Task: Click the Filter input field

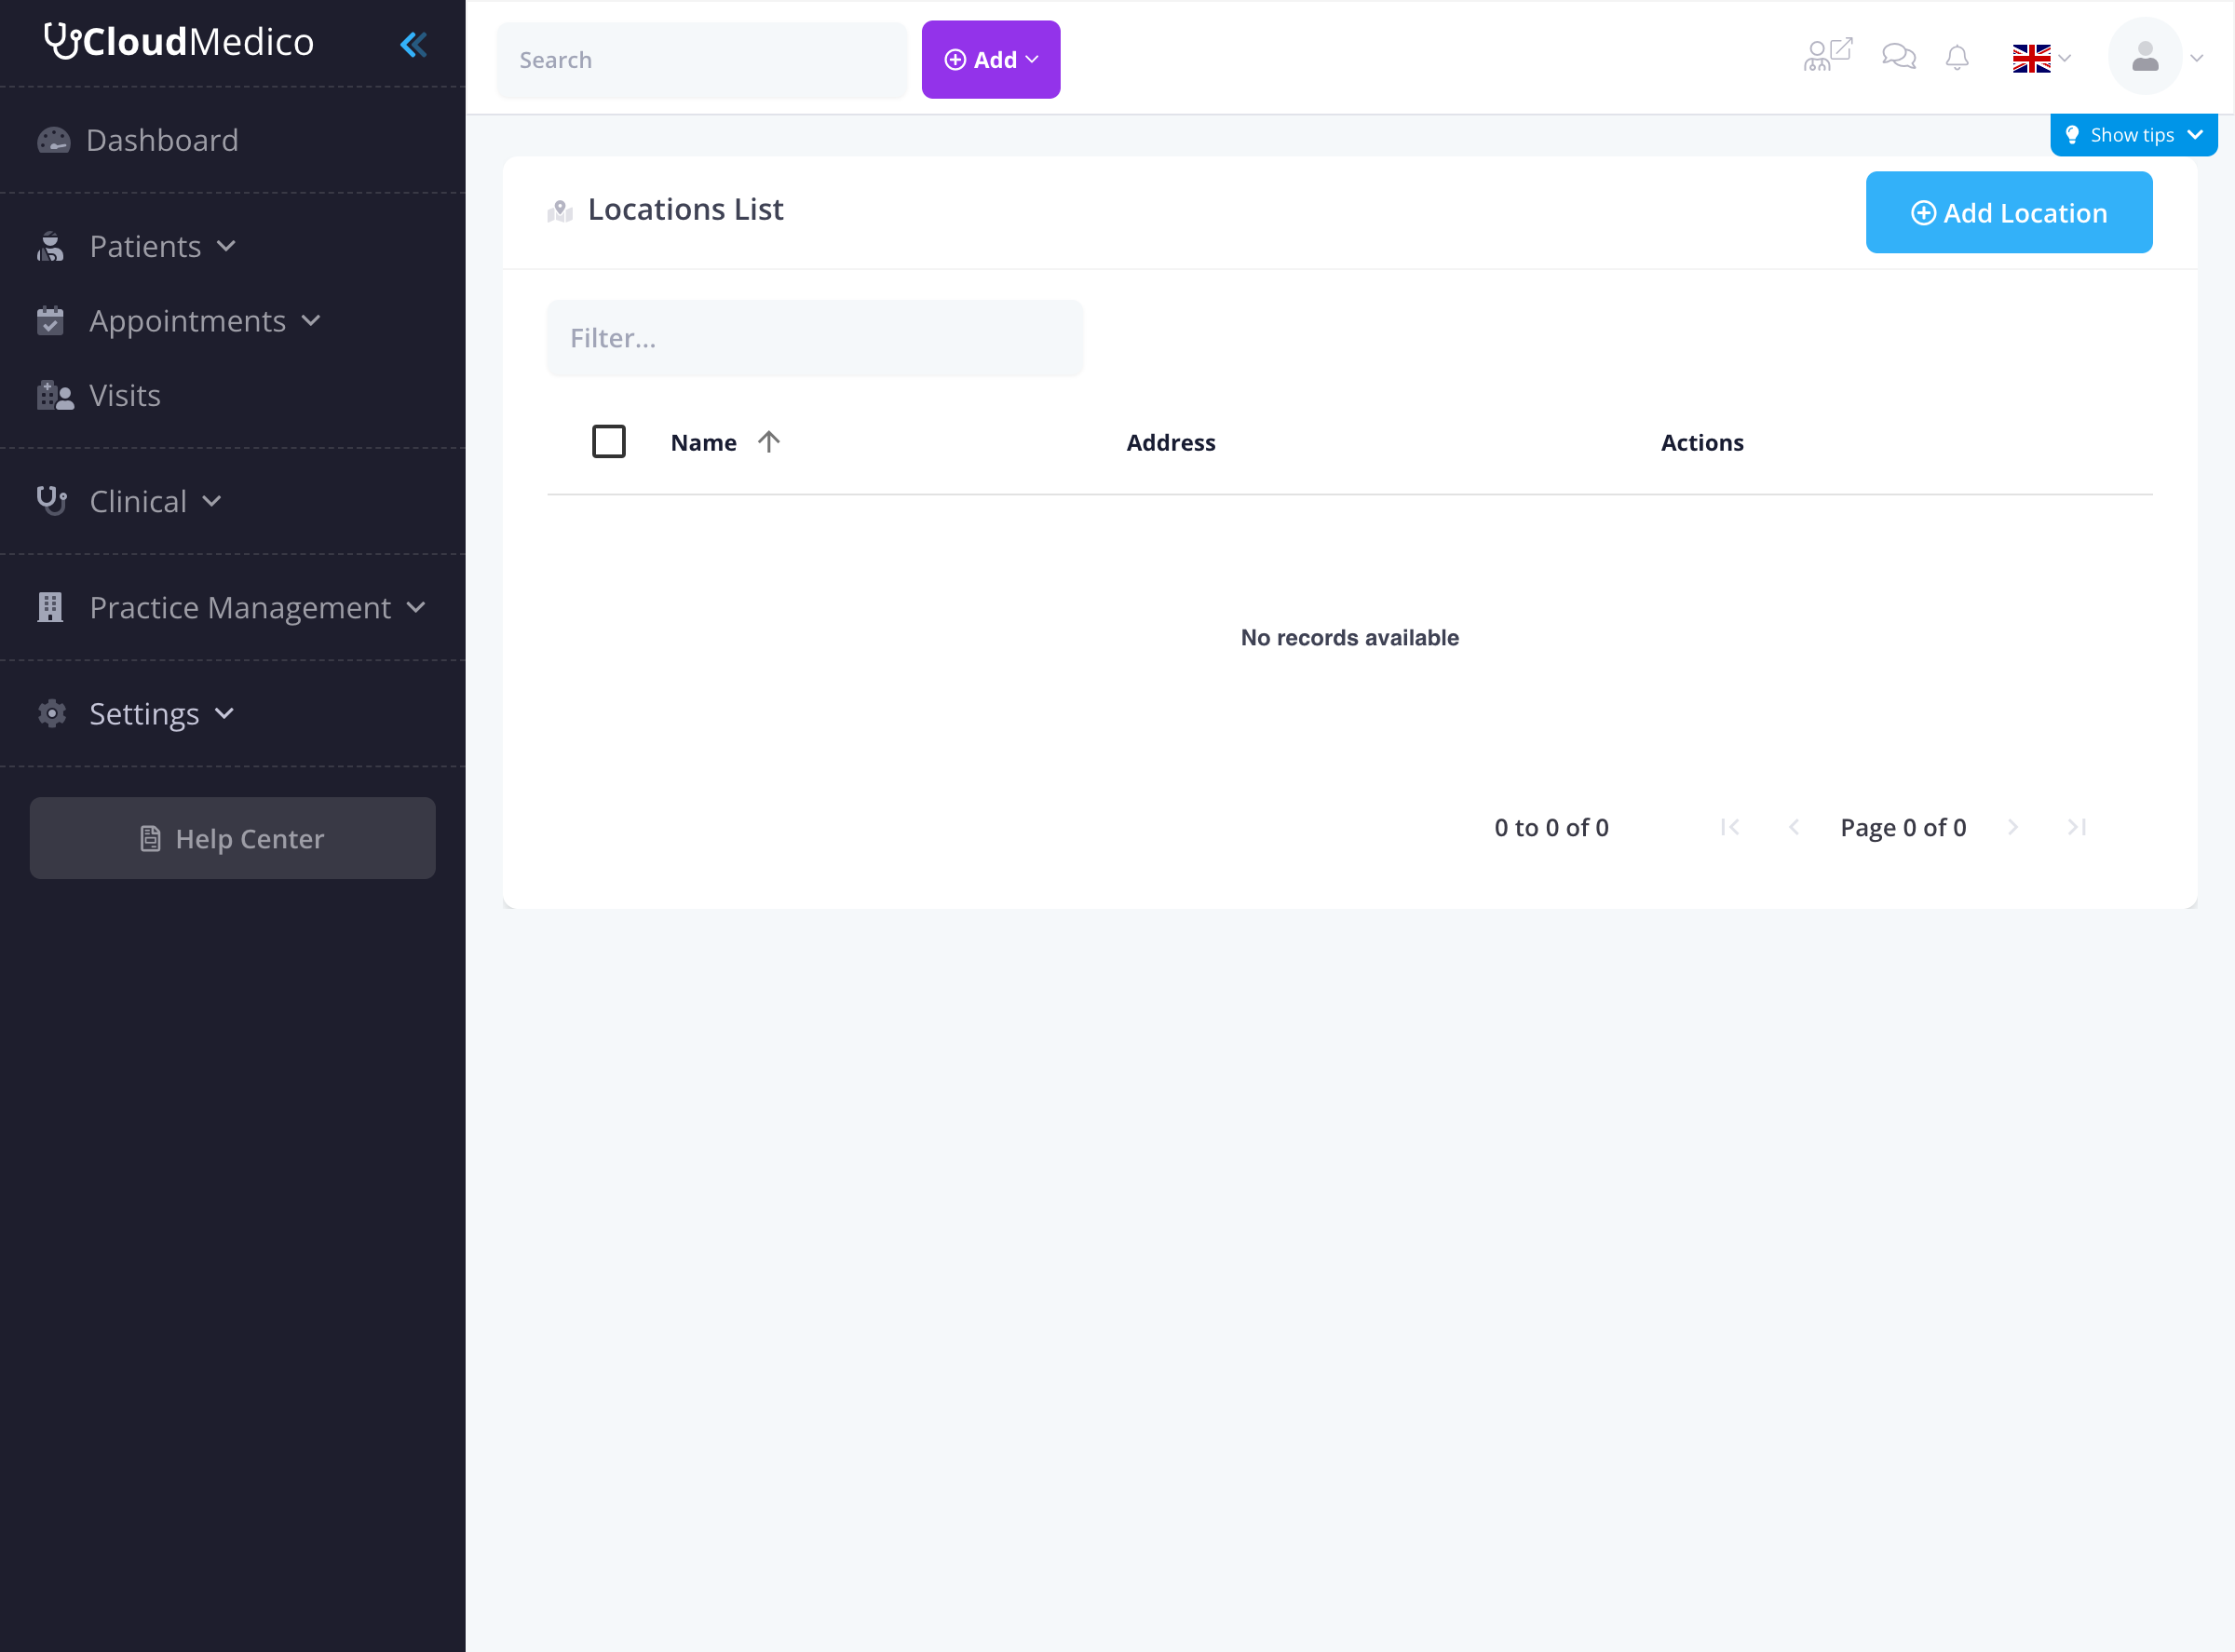Action: click(814, 338)
